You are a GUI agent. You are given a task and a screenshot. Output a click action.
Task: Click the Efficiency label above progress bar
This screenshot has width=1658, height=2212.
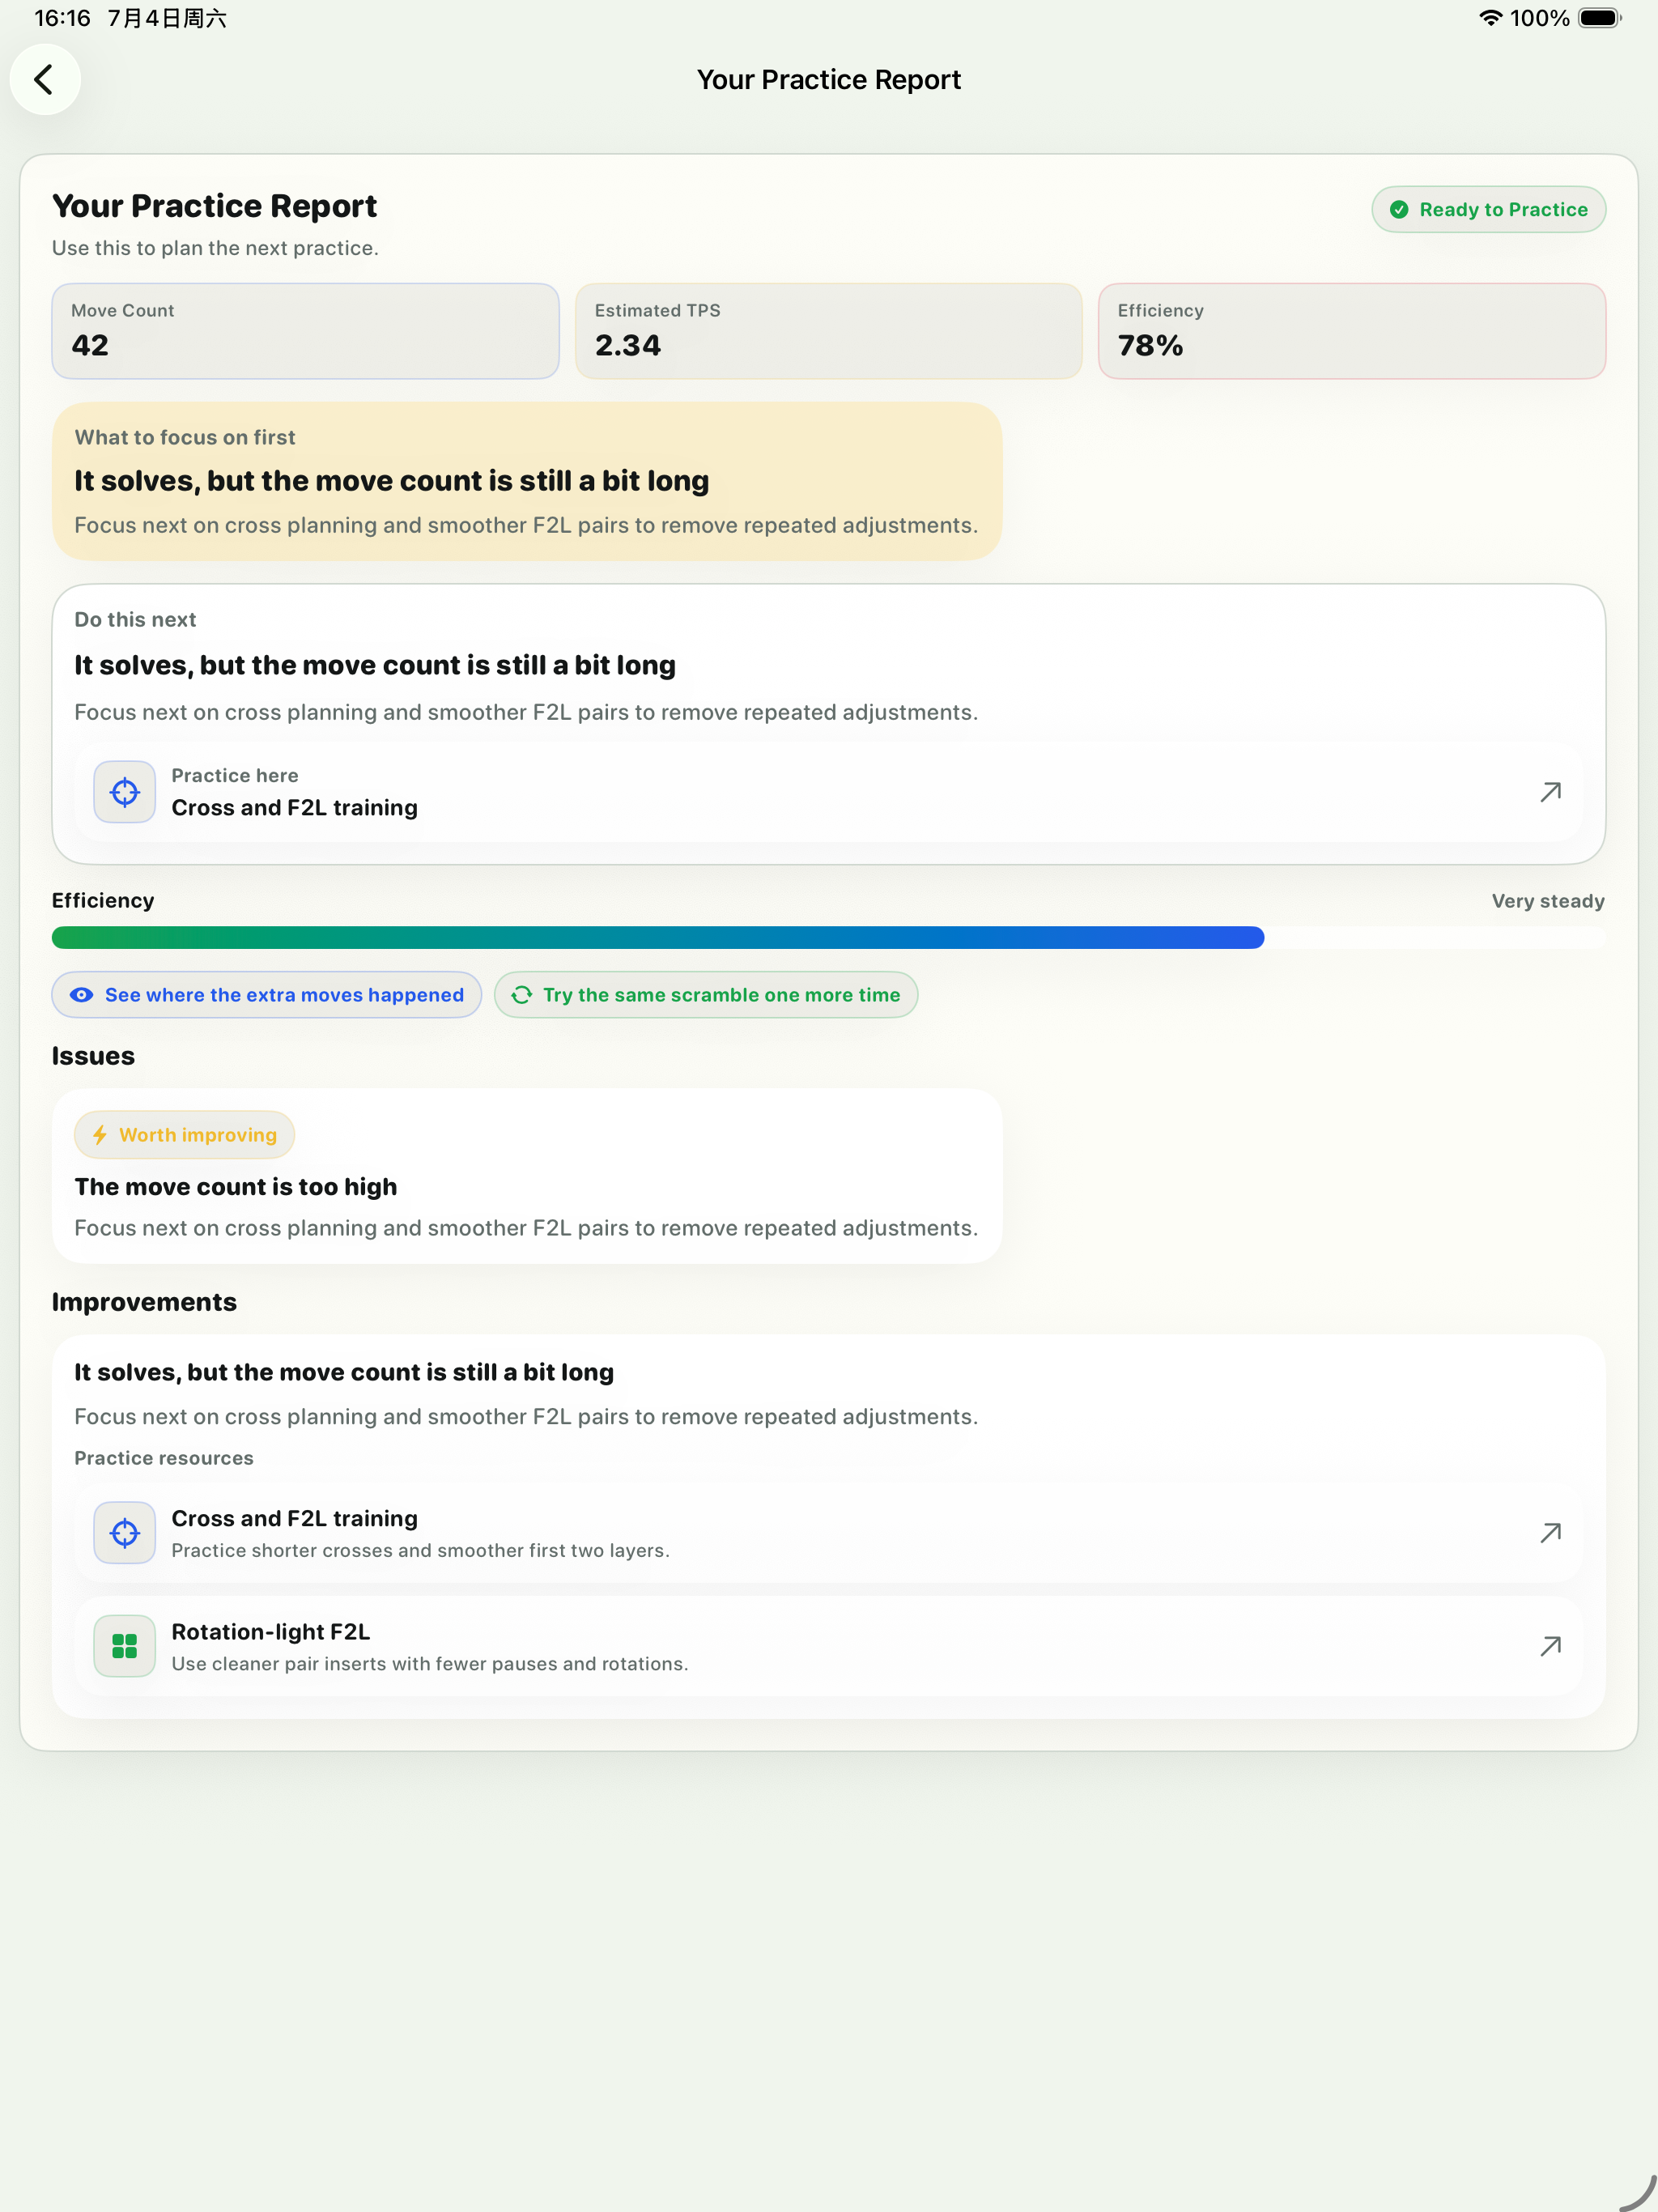pos(103,900)
